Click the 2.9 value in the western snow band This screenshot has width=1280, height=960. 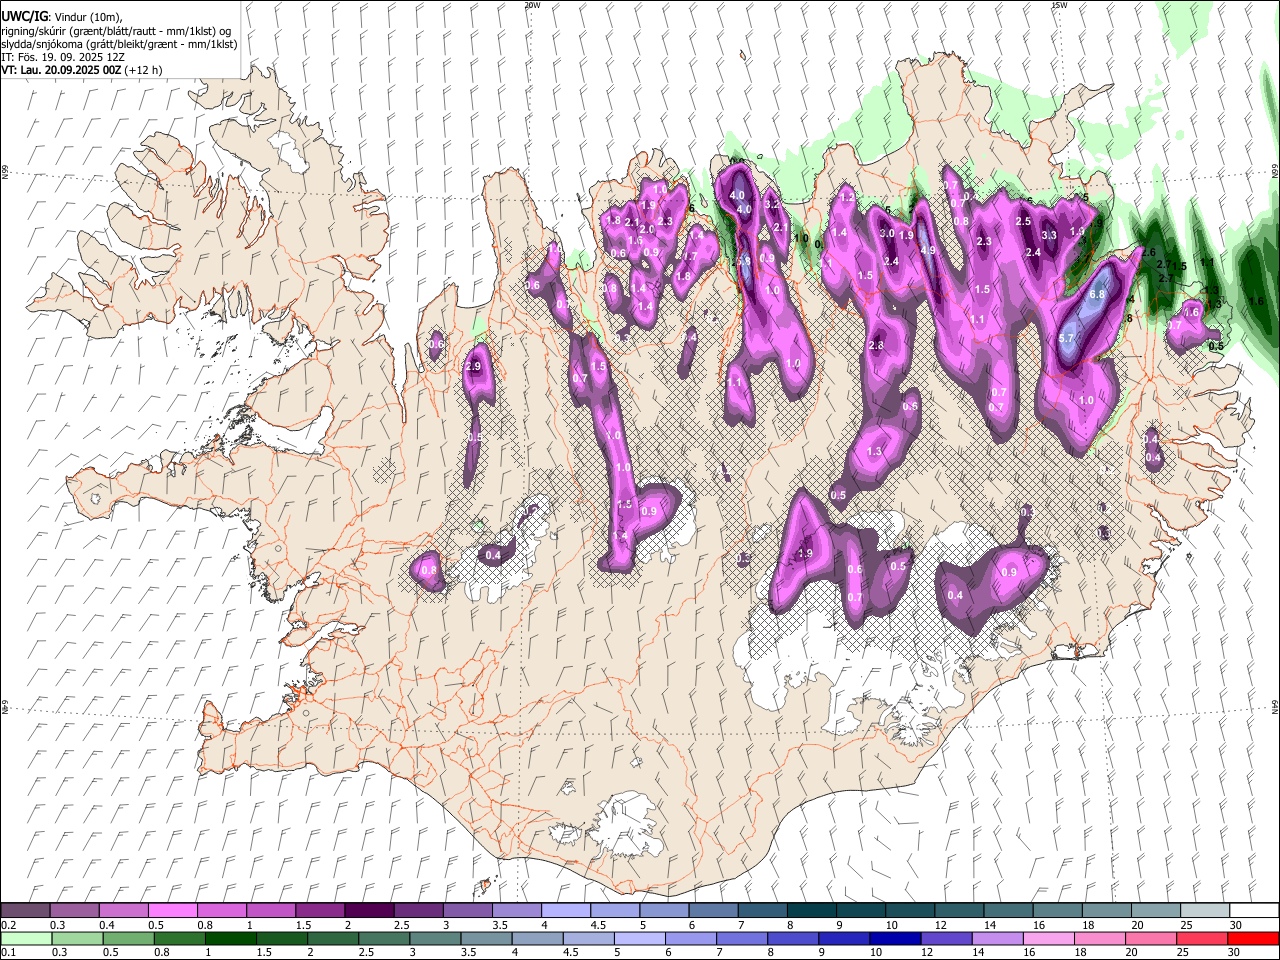click(474, 368)
